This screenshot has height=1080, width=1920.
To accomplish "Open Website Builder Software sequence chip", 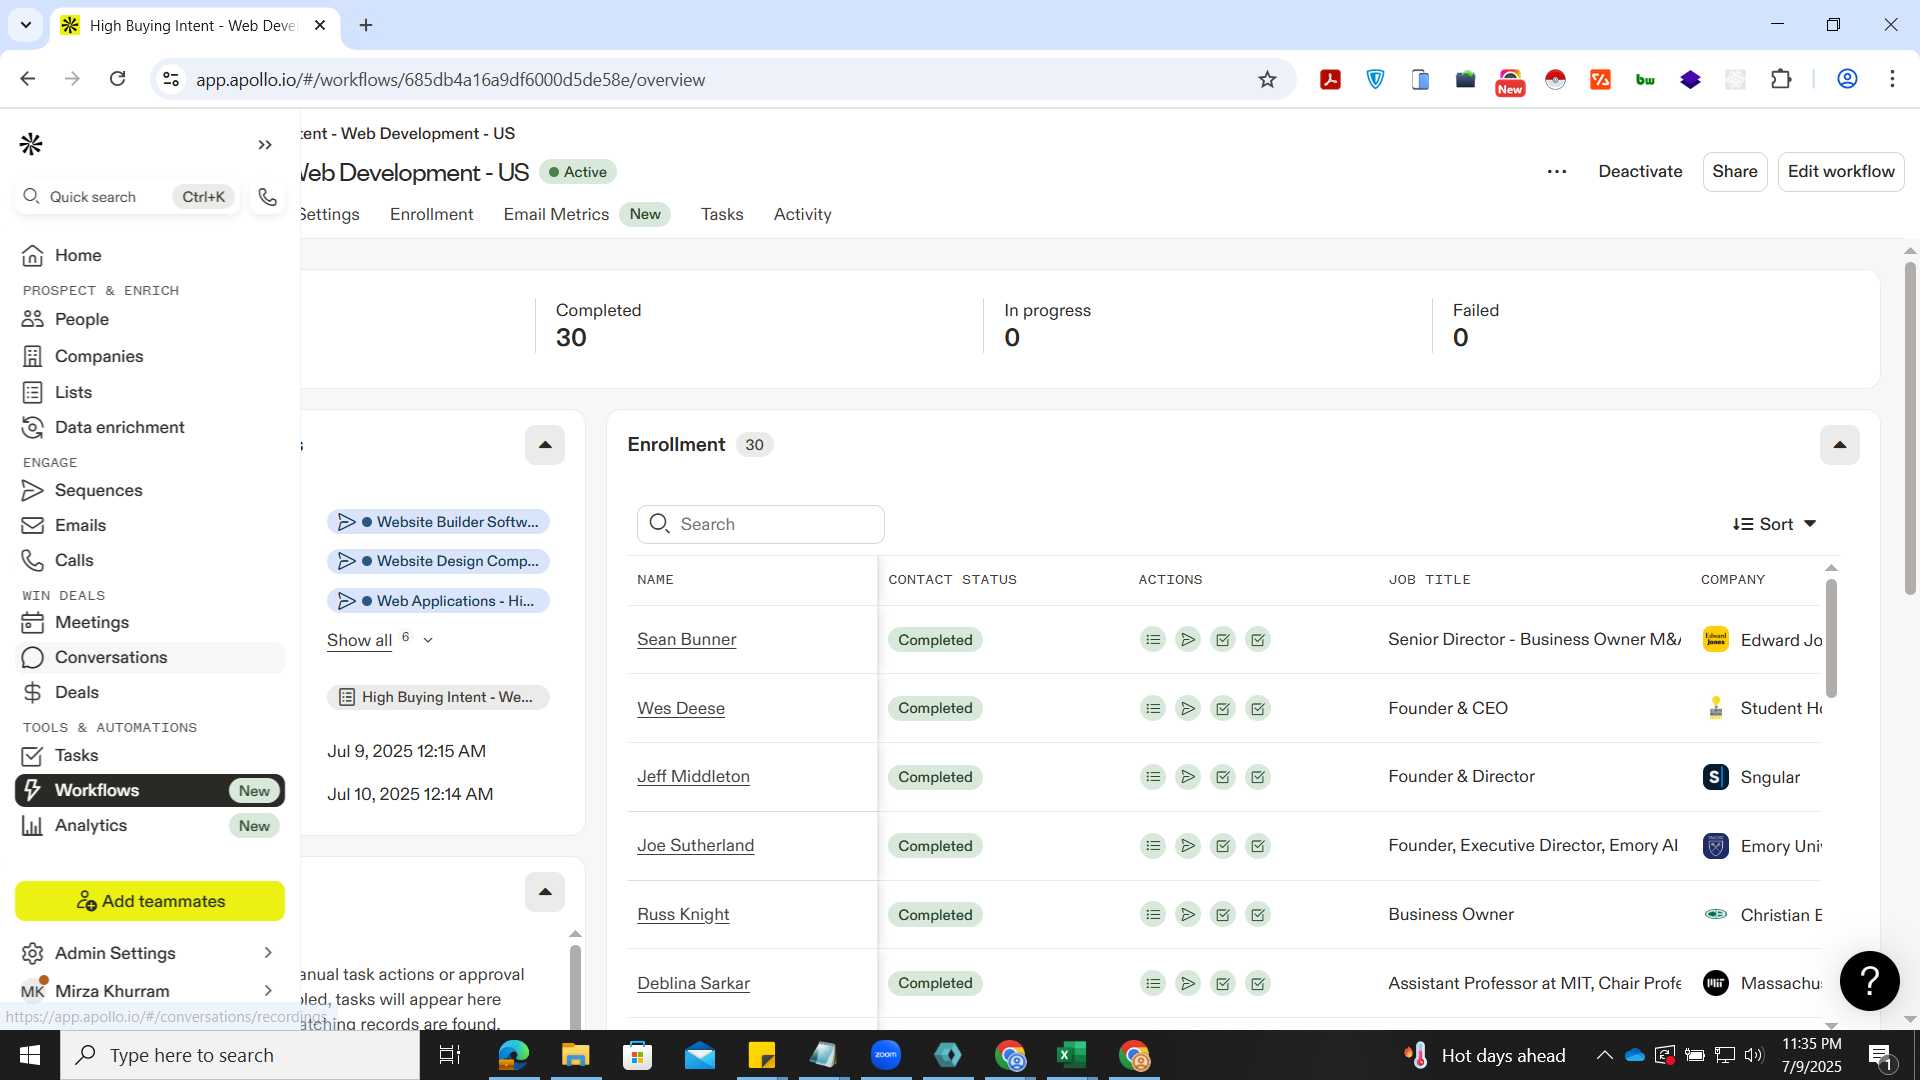I will 438,522.
